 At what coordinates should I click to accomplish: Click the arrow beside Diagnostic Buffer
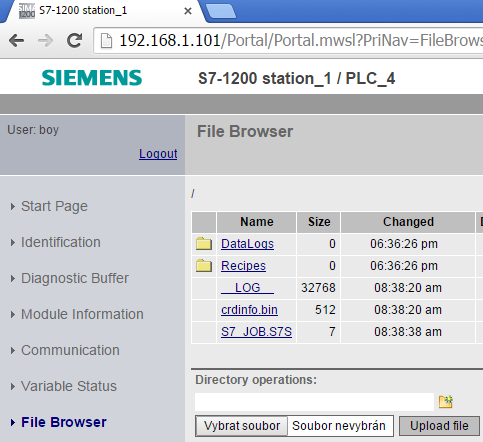[x=13, y=278]
